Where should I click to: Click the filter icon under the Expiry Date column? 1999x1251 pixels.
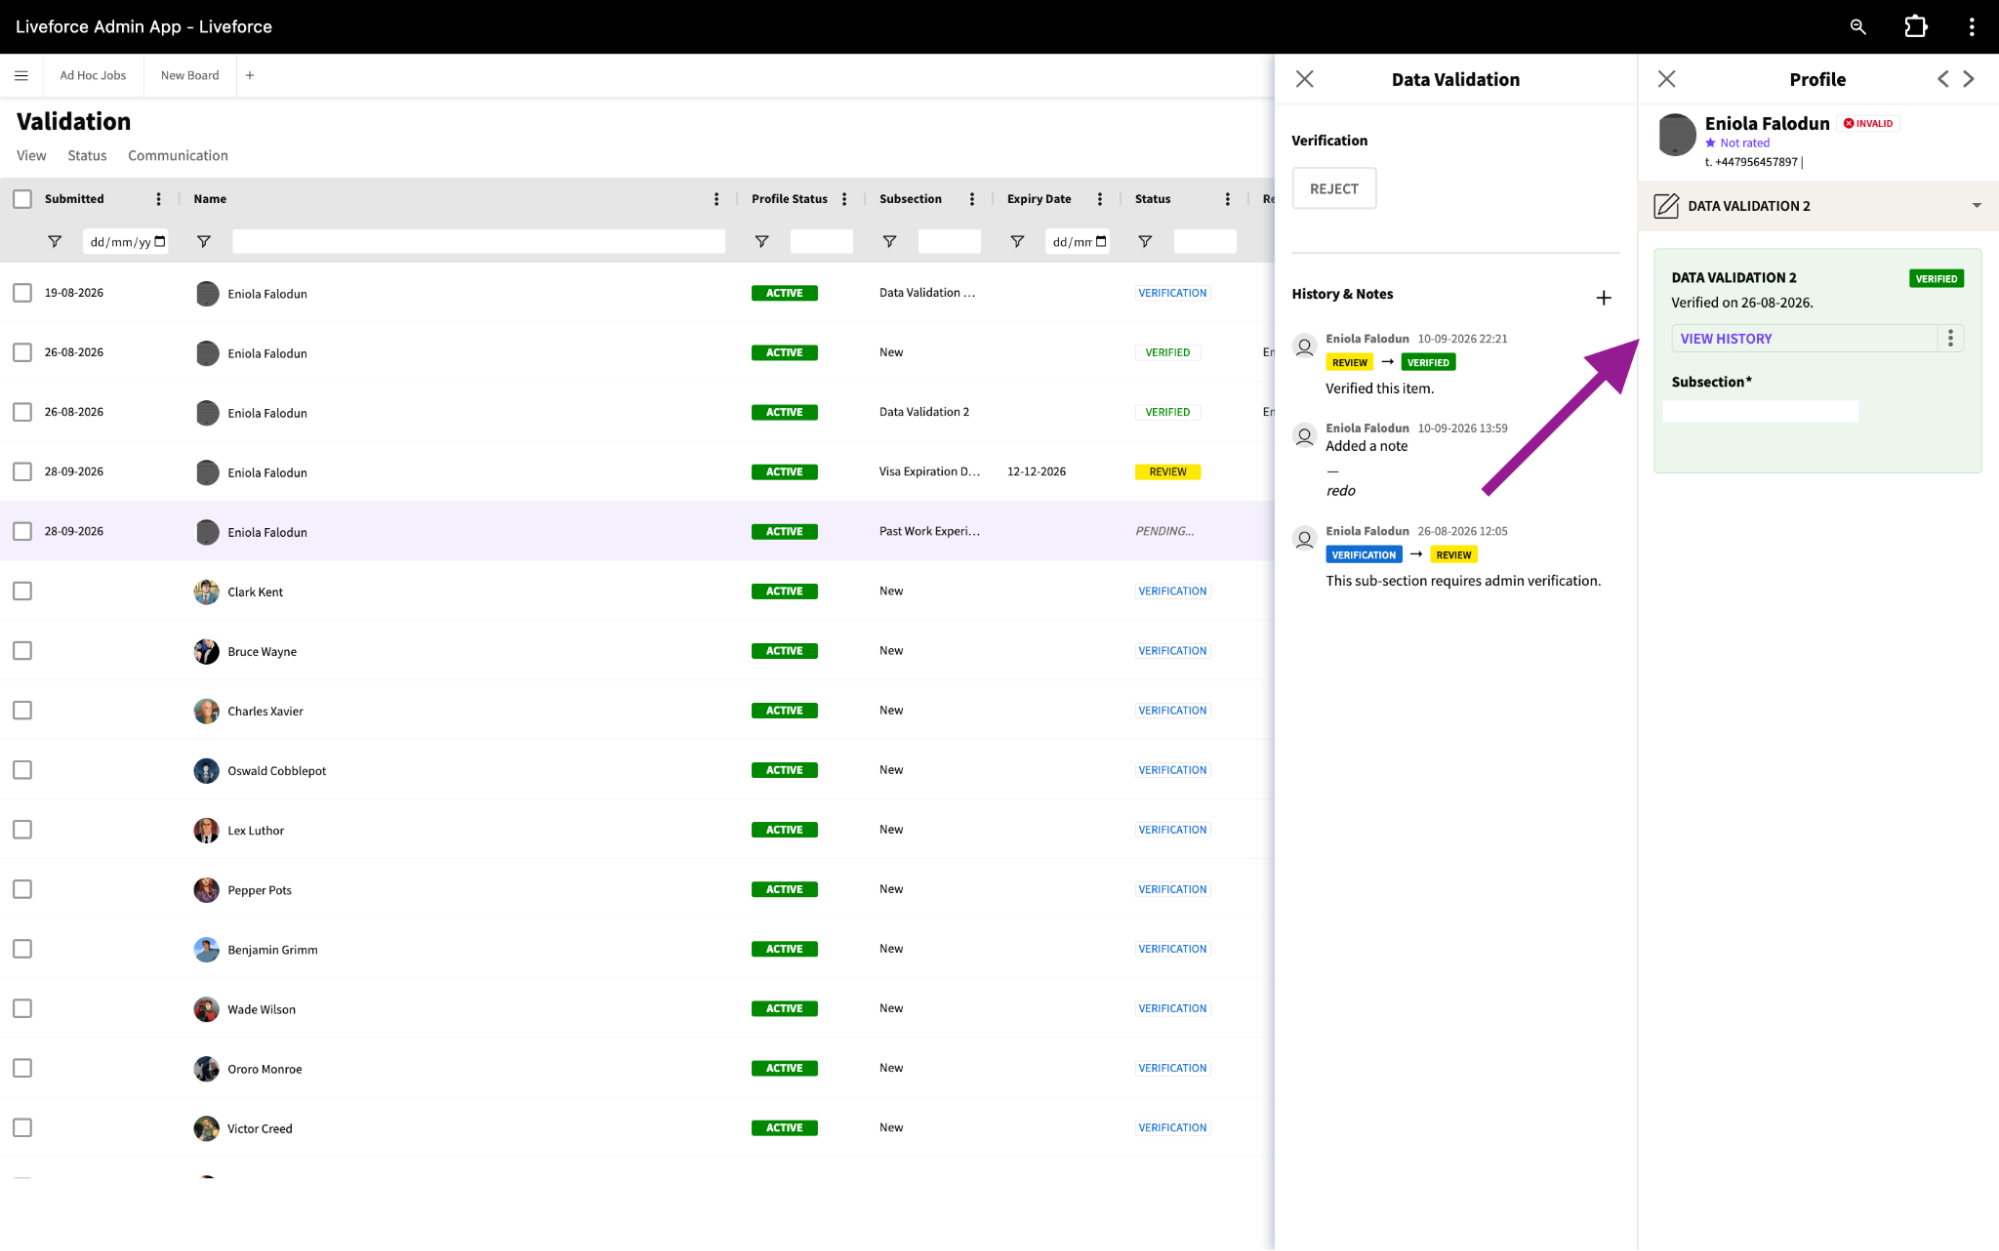pyautogui.click(x=1017, y=242)
